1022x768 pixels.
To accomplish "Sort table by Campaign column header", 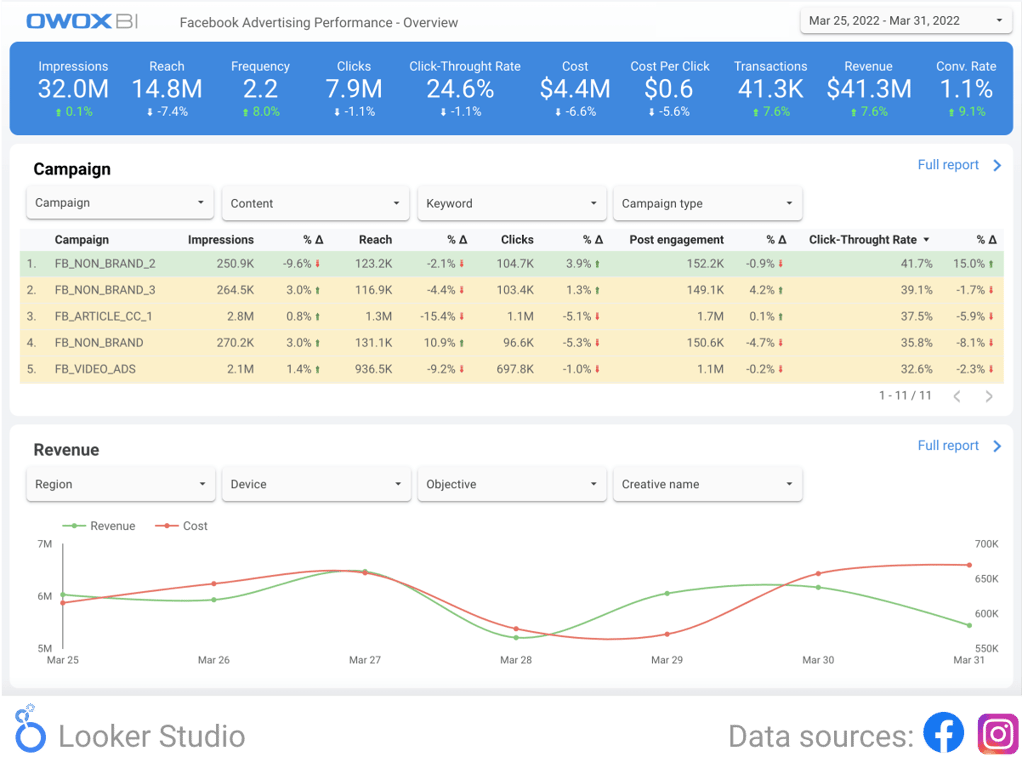I will [x=81, y=240].
